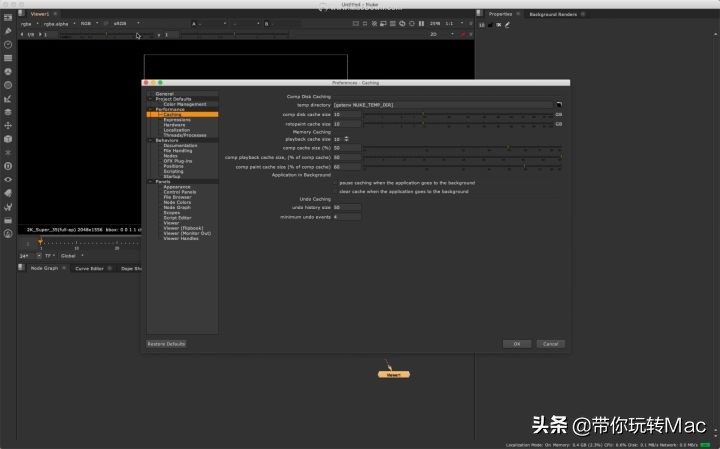
Task: Select Script Editor in the preferences tree
Action: pos(177,218)
